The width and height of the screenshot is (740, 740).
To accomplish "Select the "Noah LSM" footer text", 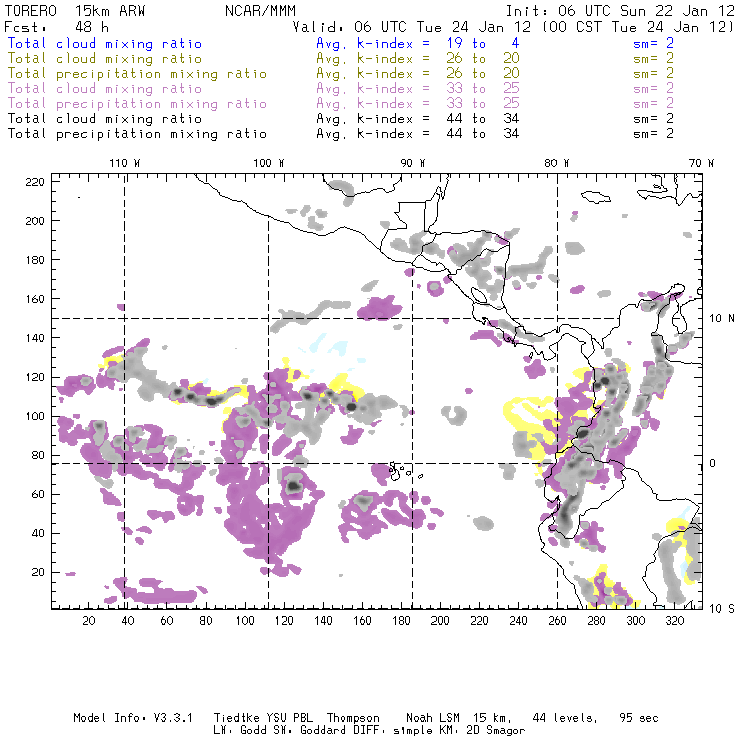I will pos(432,718).
